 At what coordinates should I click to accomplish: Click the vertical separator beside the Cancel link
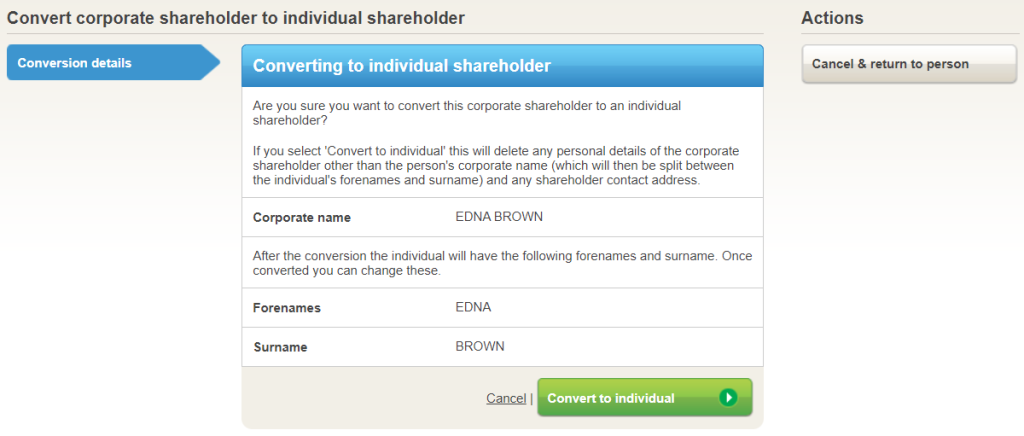click(531, 398)
